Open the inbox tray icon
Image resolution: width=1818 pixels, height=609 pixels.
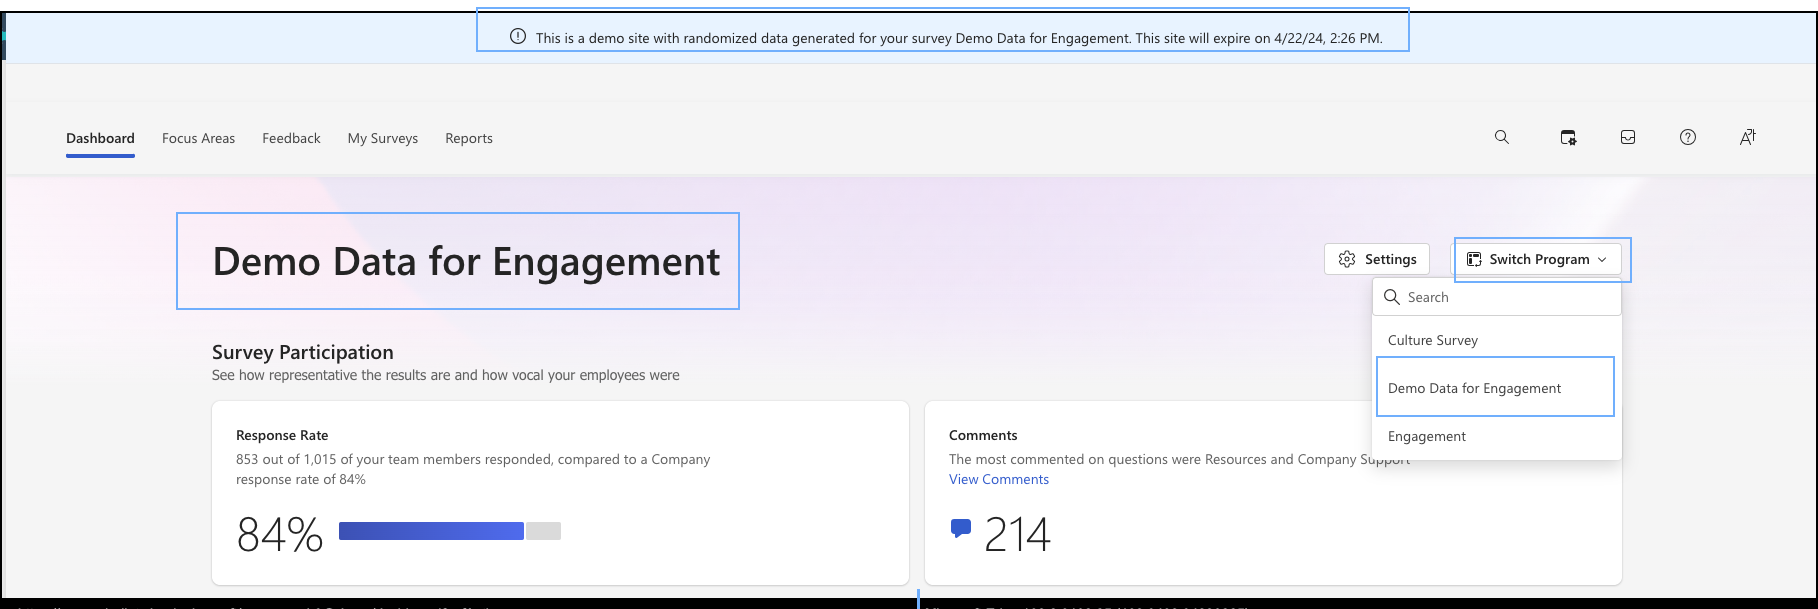(x=1628, y=138)
